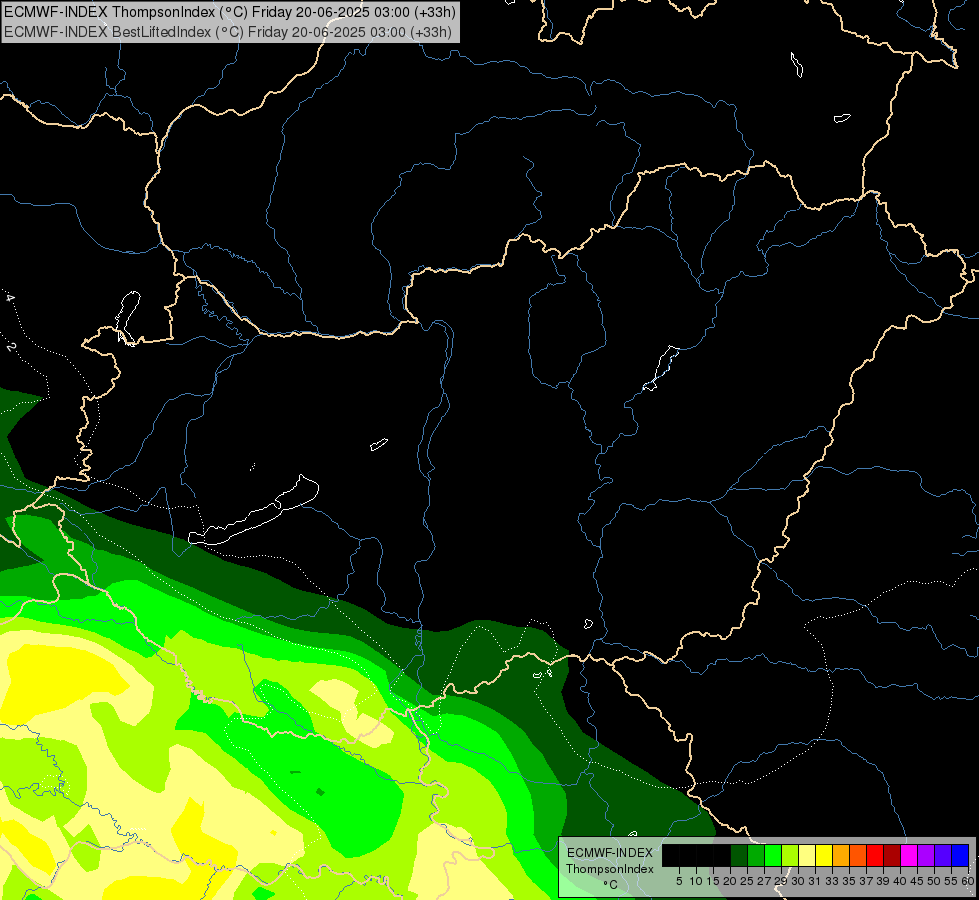Click the legend unit '°C'
The image size is (979, 900).
coord(611,884)
